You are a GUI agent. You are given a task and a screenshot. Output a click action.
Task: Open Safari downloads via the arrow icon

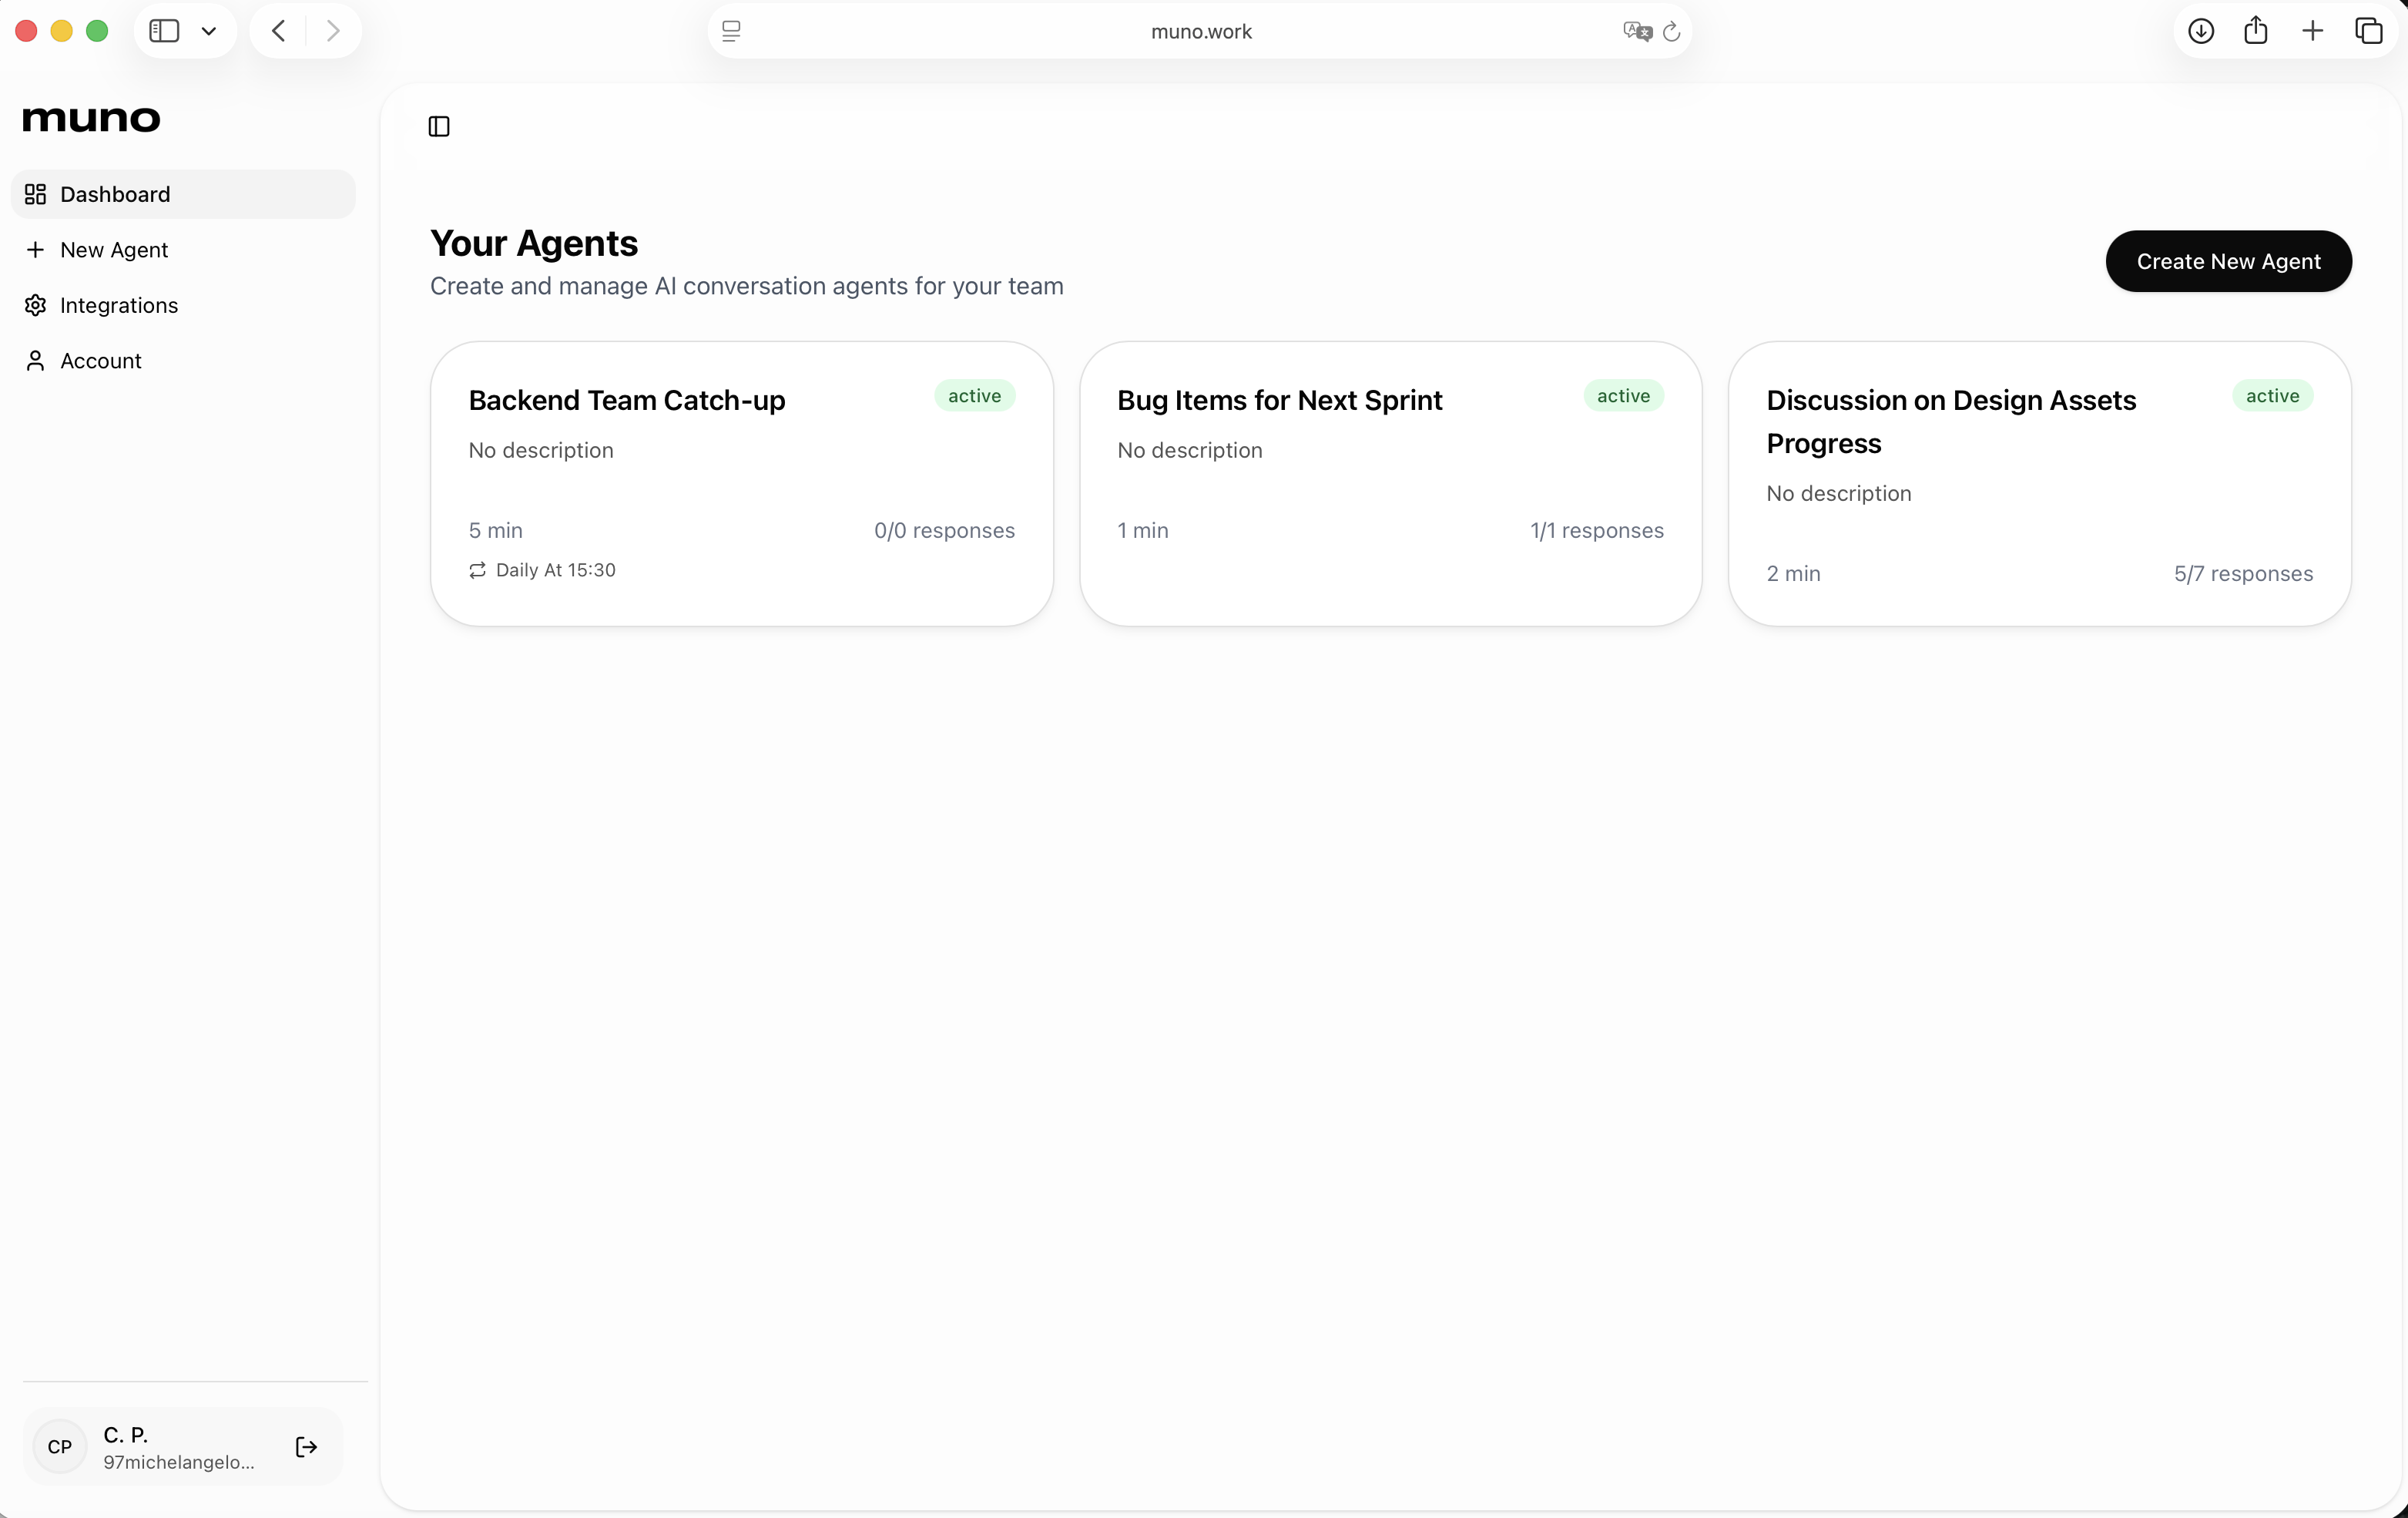[x=2202, y=31]
